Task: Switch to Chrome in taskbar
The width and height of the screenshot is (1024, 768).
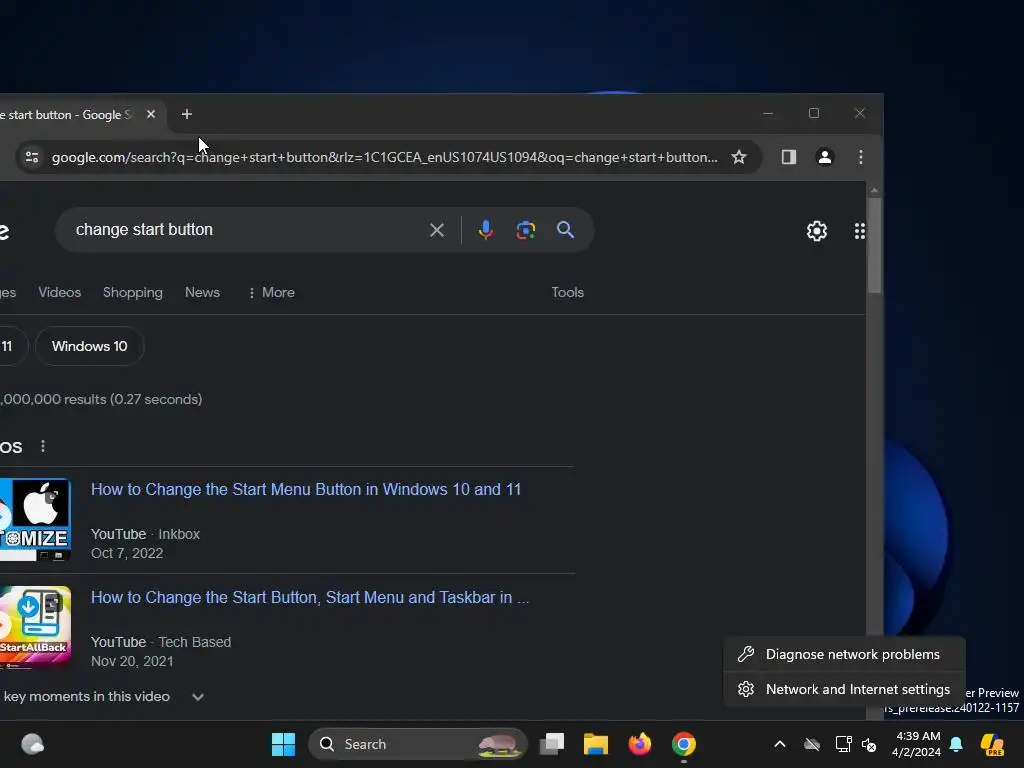Action: coord(684,744)
